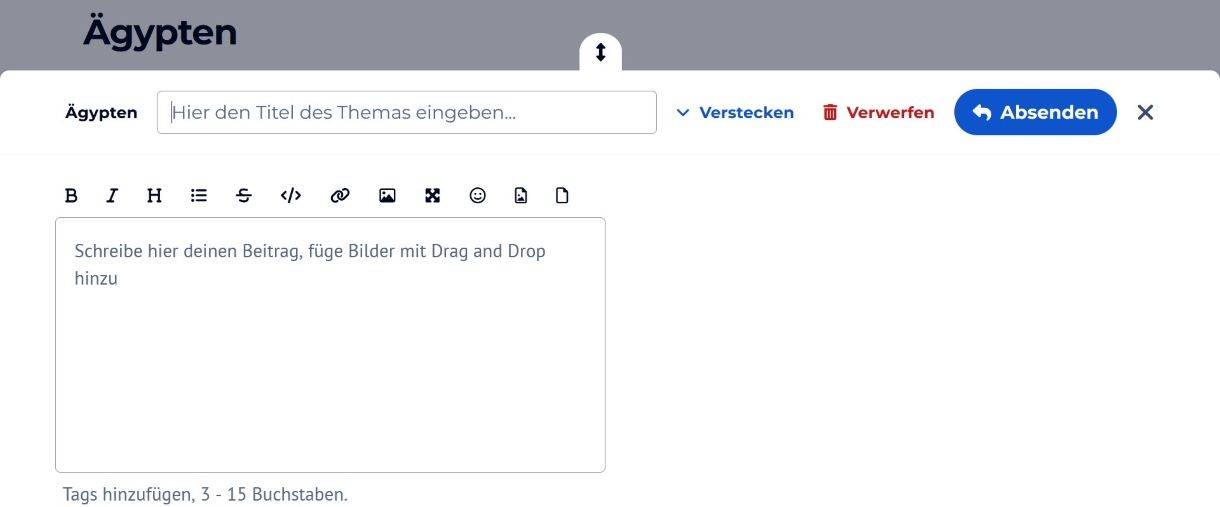Insert an image with the picture icon
The width and height of the screenshot is (1220, 507).
click(387, 196)
